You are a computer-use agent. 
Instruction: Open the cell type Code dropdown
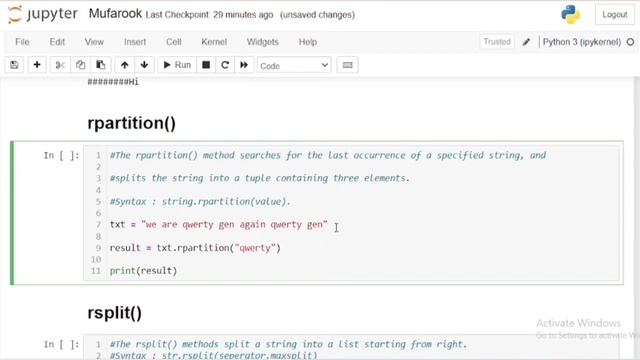(294, 65)
